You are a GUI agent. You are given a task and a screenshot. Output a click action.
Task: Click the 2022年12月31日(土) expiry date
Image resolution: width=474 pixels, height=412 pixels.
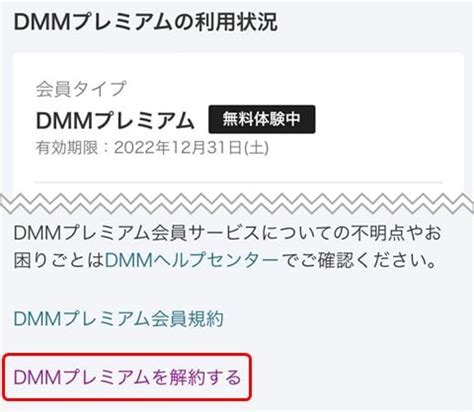click(x=191, y=148)
